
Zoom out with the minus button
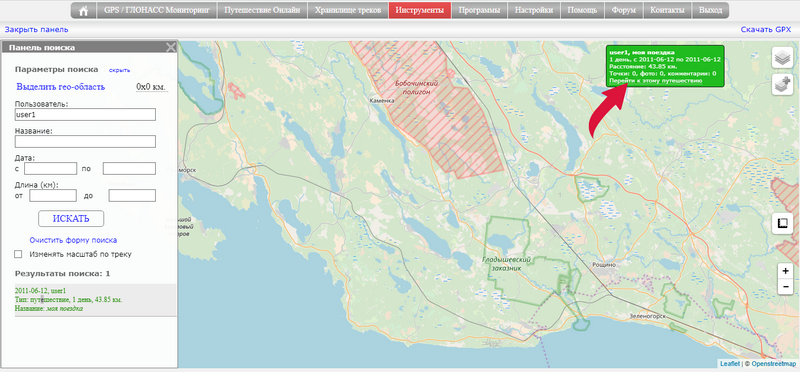point(785,287)
